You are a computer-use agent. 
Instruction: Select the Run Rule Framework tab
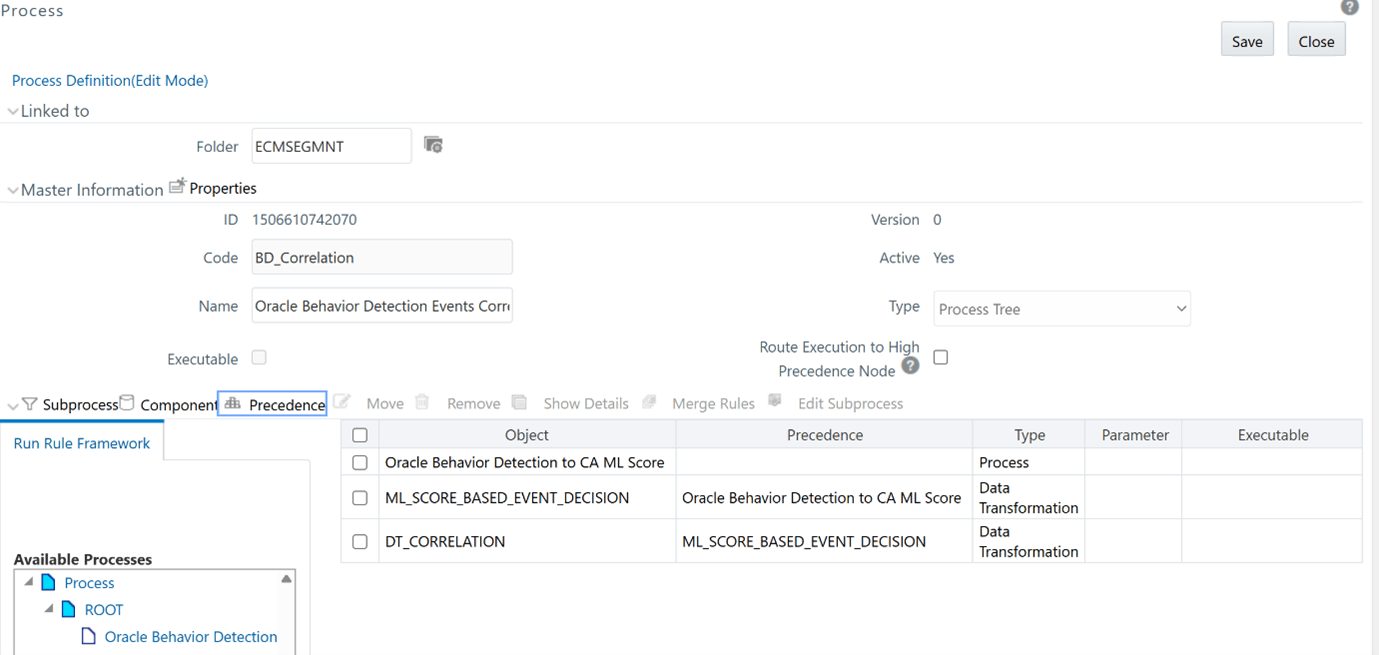[x=82, y=443]
